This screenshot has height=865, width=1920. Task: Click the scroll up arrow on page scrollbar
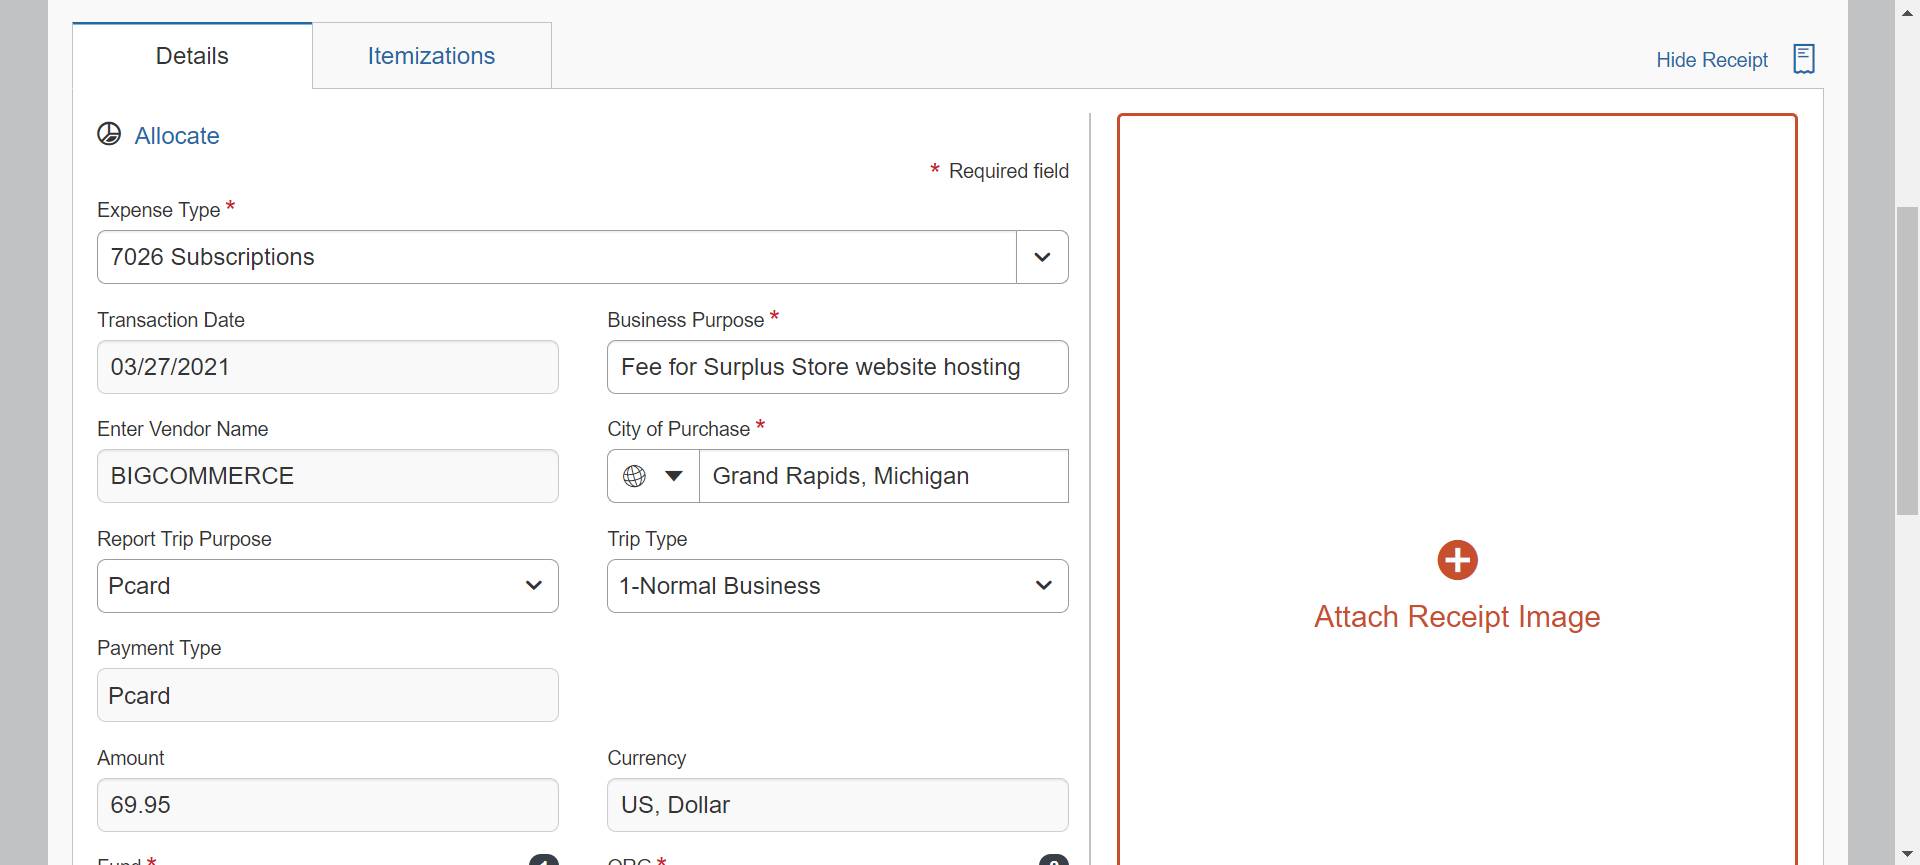1907,10
